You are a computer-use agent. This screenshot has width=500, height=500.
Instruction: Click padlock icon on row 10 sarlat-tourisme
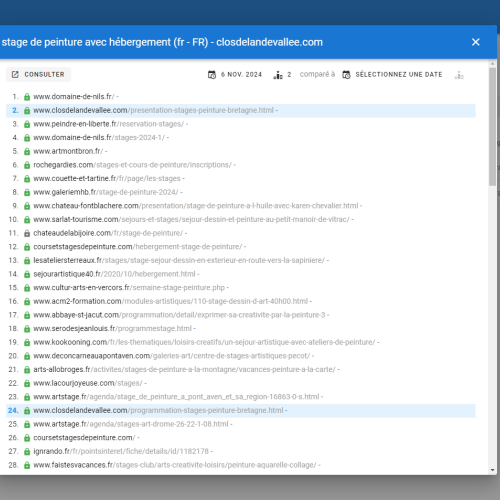pos(27,220)
